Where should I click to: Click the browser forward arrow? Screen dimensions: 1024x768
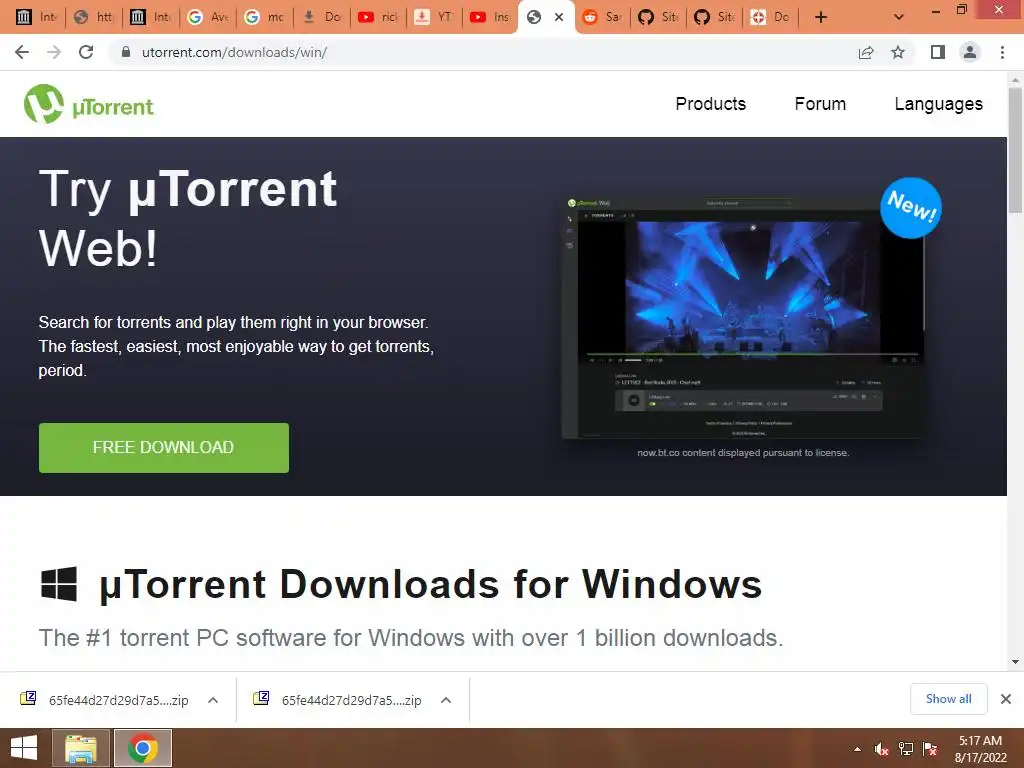[54, 52]
